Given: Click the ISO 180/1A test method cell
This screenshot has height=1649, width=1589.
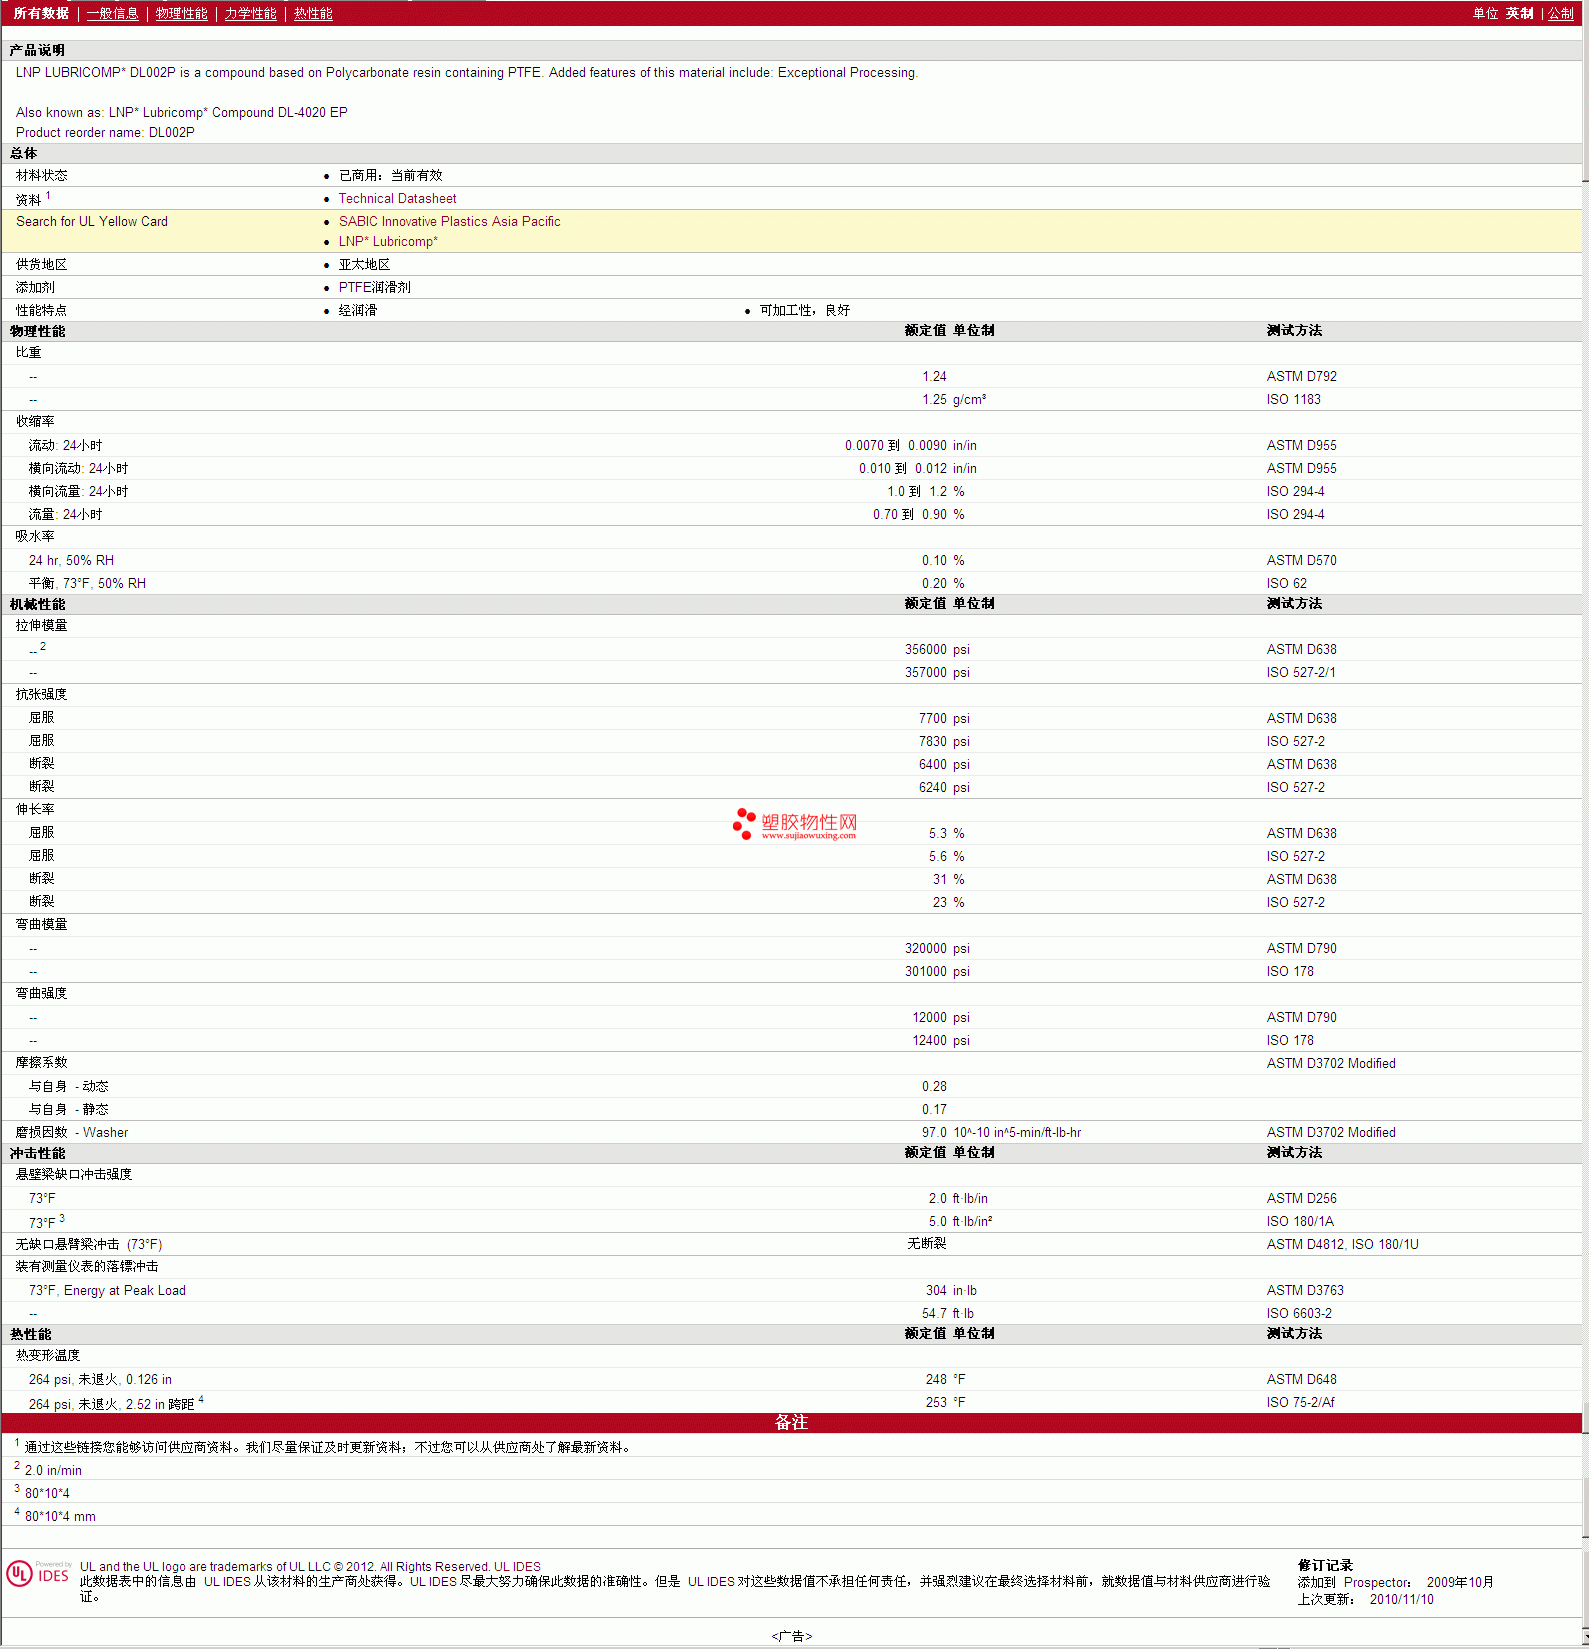Looking at the screenshot, I should 1300,1222.
